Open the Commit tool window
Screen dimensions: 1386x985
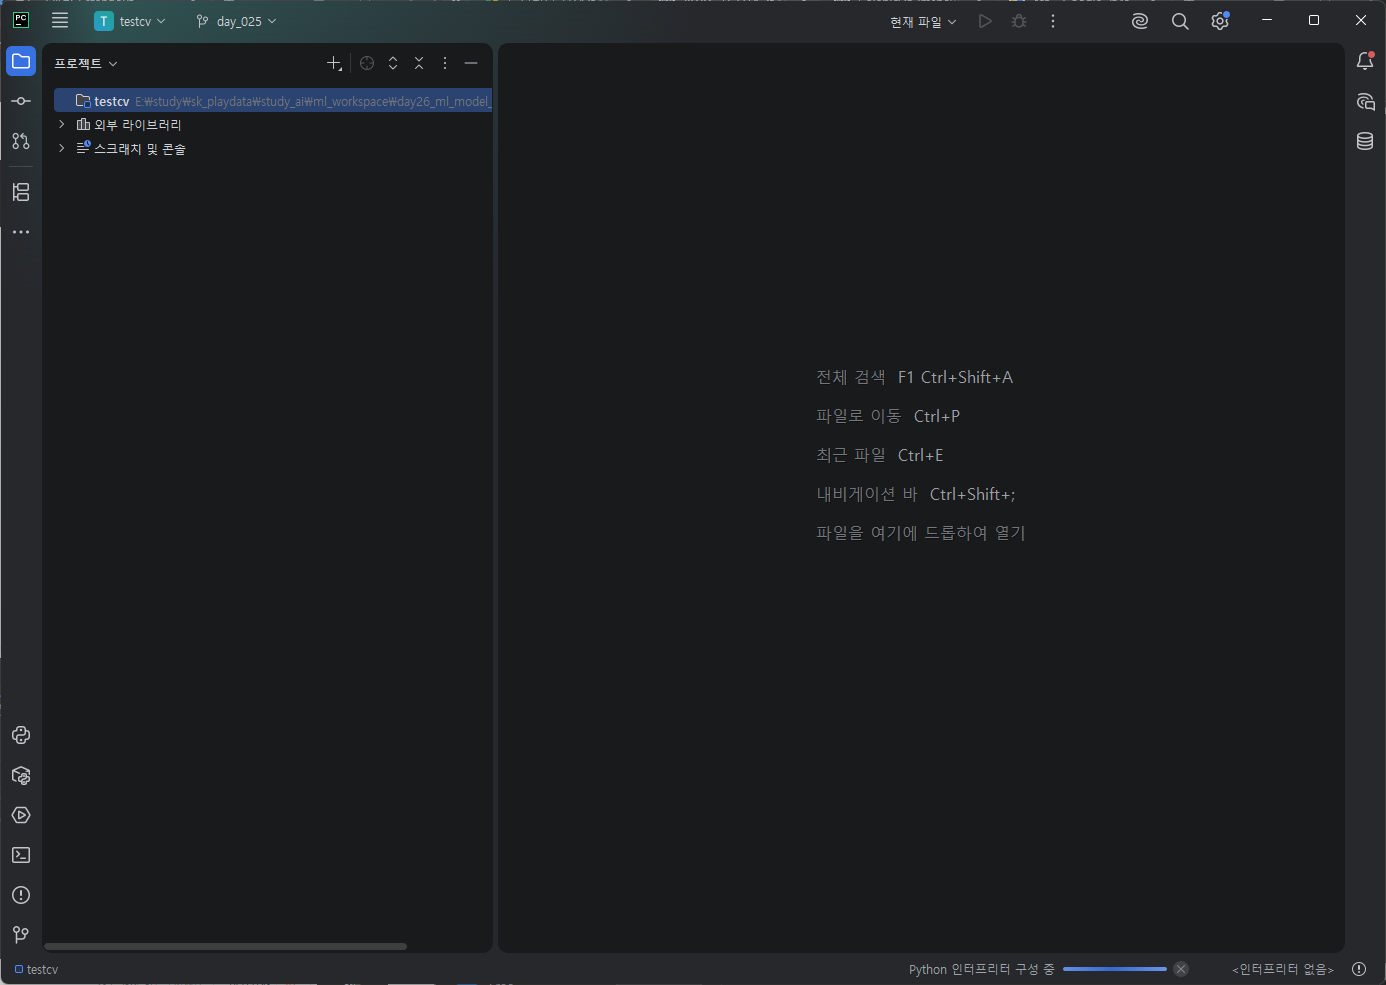[21, 101]
